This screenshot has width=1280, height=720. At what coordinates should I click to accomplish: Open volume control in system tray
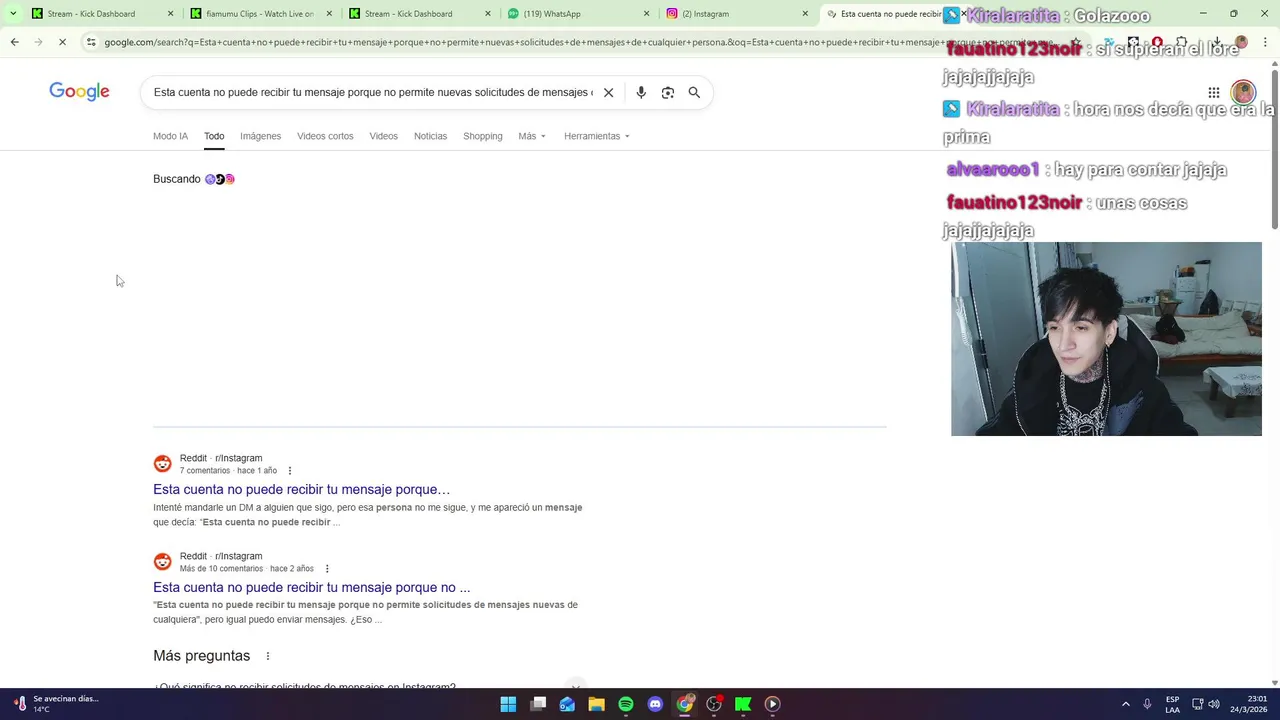pyautogui.click(x=1214, y=704)
